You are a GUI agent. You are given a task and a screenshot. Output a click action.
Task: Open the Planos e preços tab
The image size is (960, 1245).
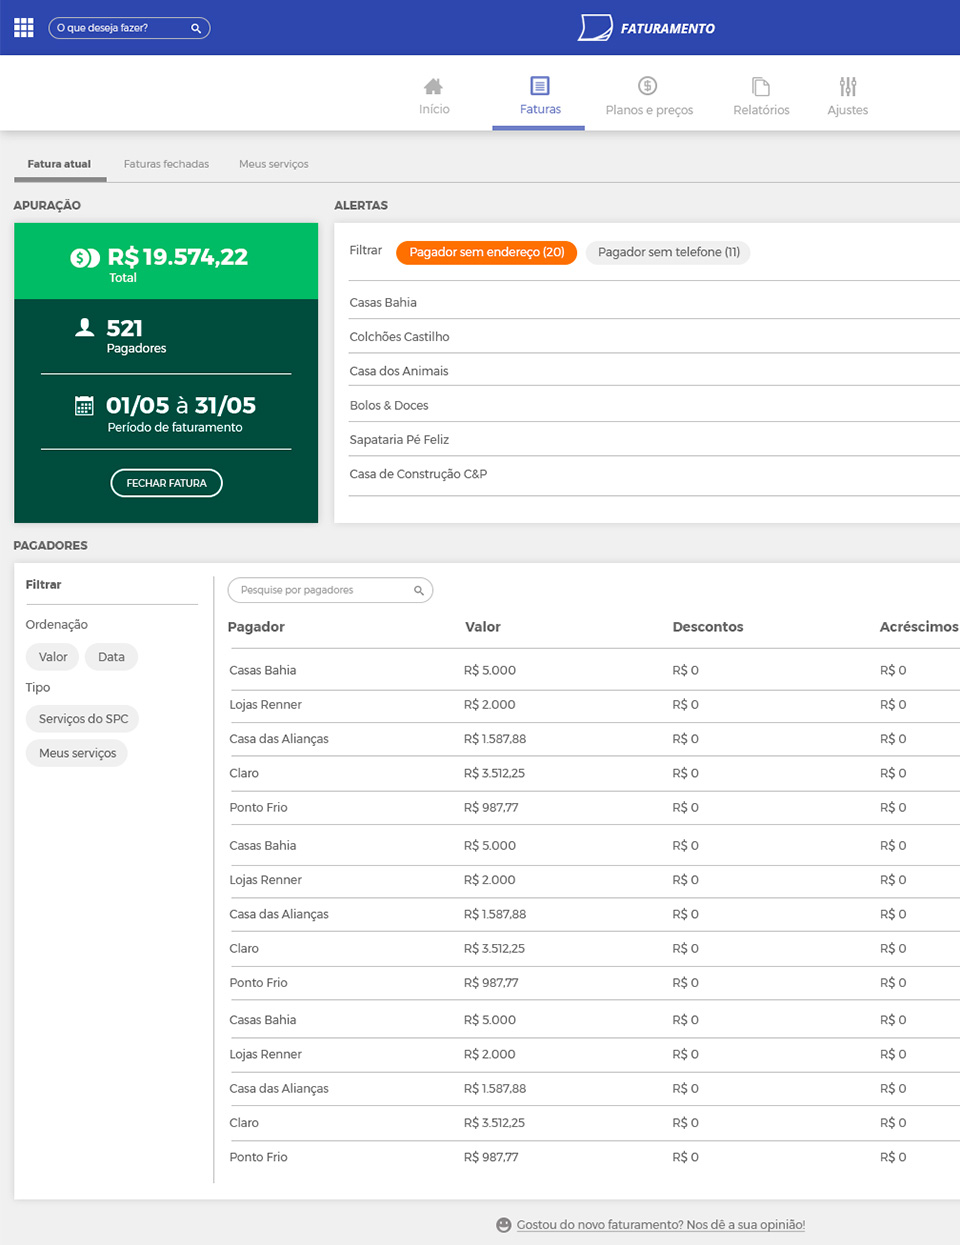click(x=649, y=97)
